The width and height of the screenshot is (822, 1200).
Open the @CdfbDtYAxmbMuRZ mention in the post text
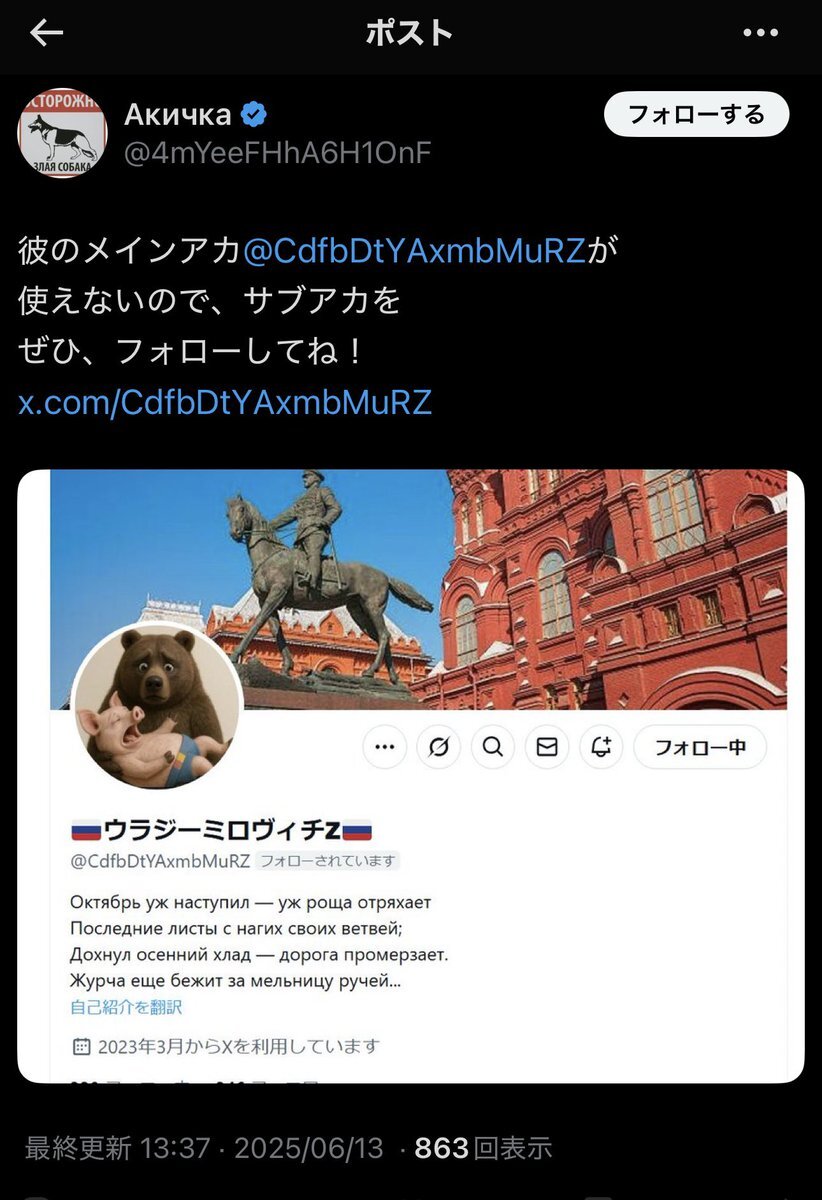[414, 250]
